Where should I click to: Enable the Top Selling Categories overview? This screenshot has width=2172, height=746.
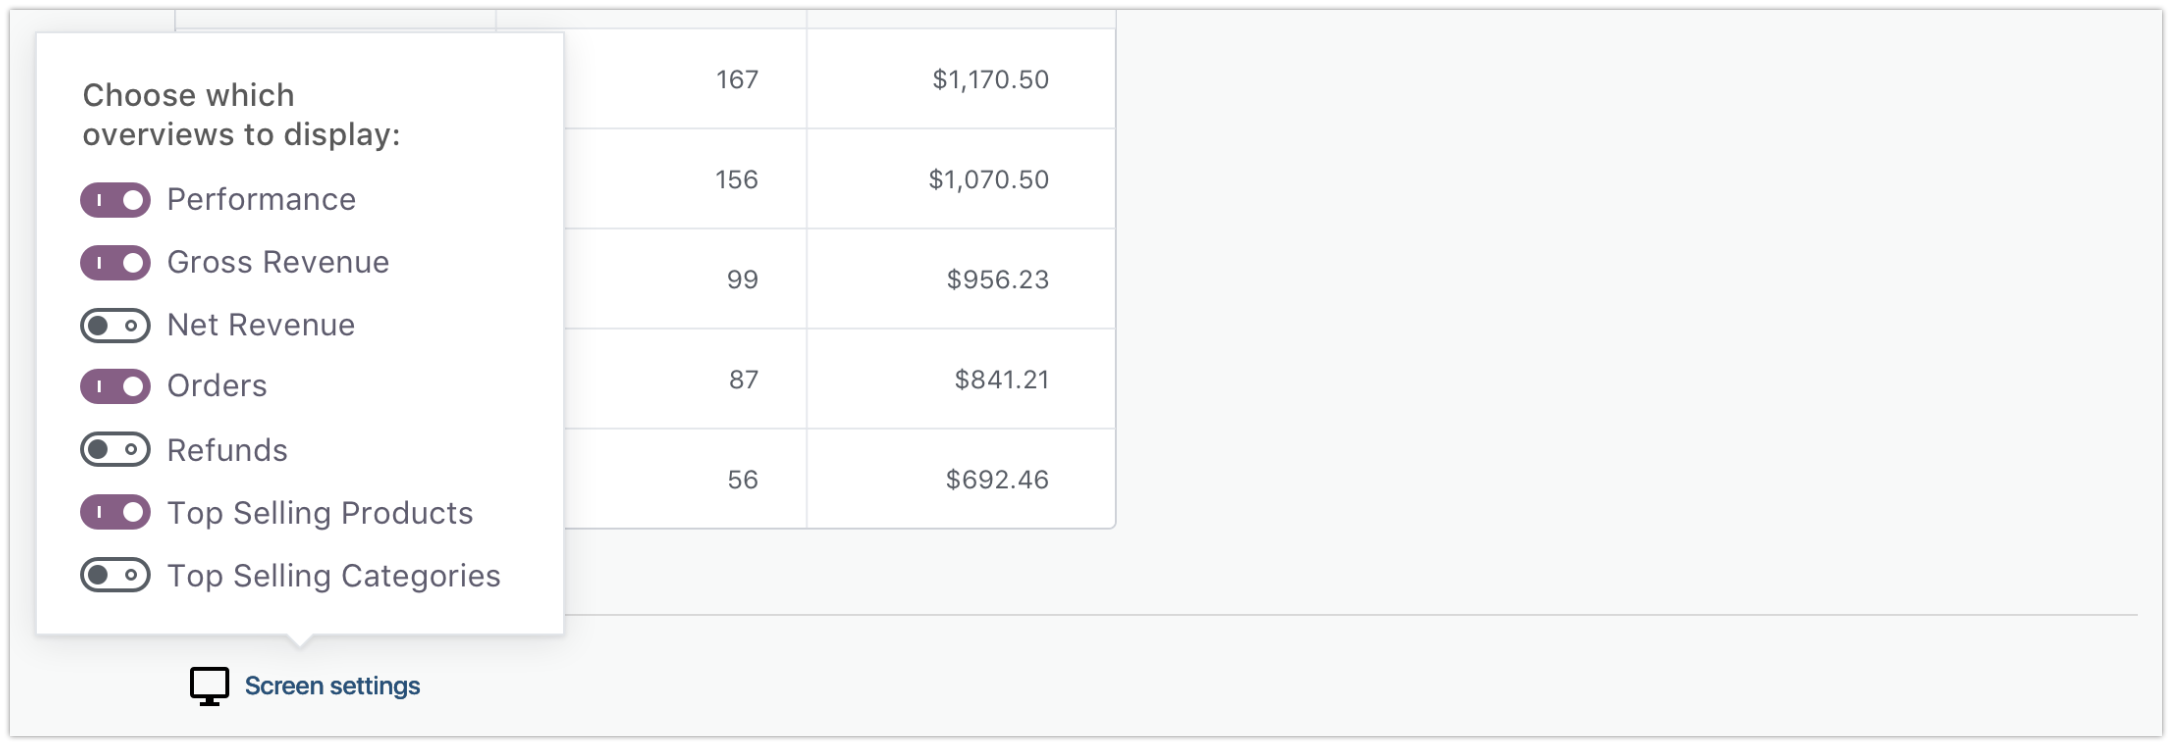[114, 576]
